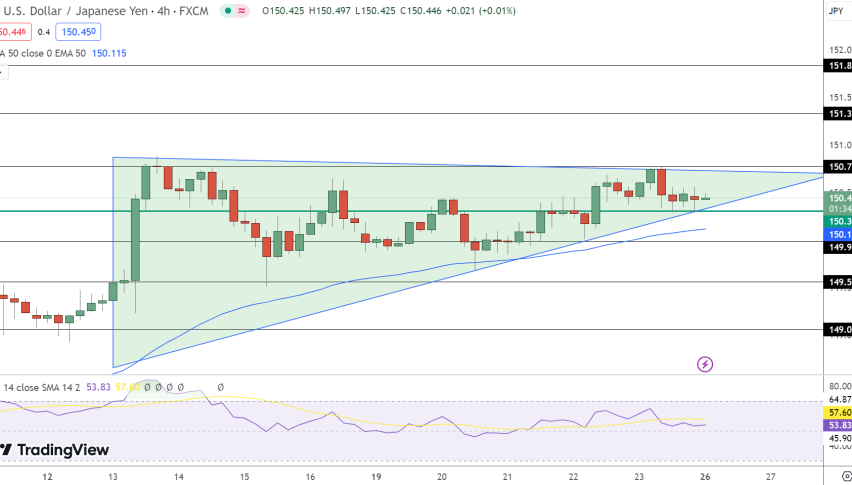The image size is (852, 485).
Task: Click date label 16 on time axis
Action: tap(310, 477)
